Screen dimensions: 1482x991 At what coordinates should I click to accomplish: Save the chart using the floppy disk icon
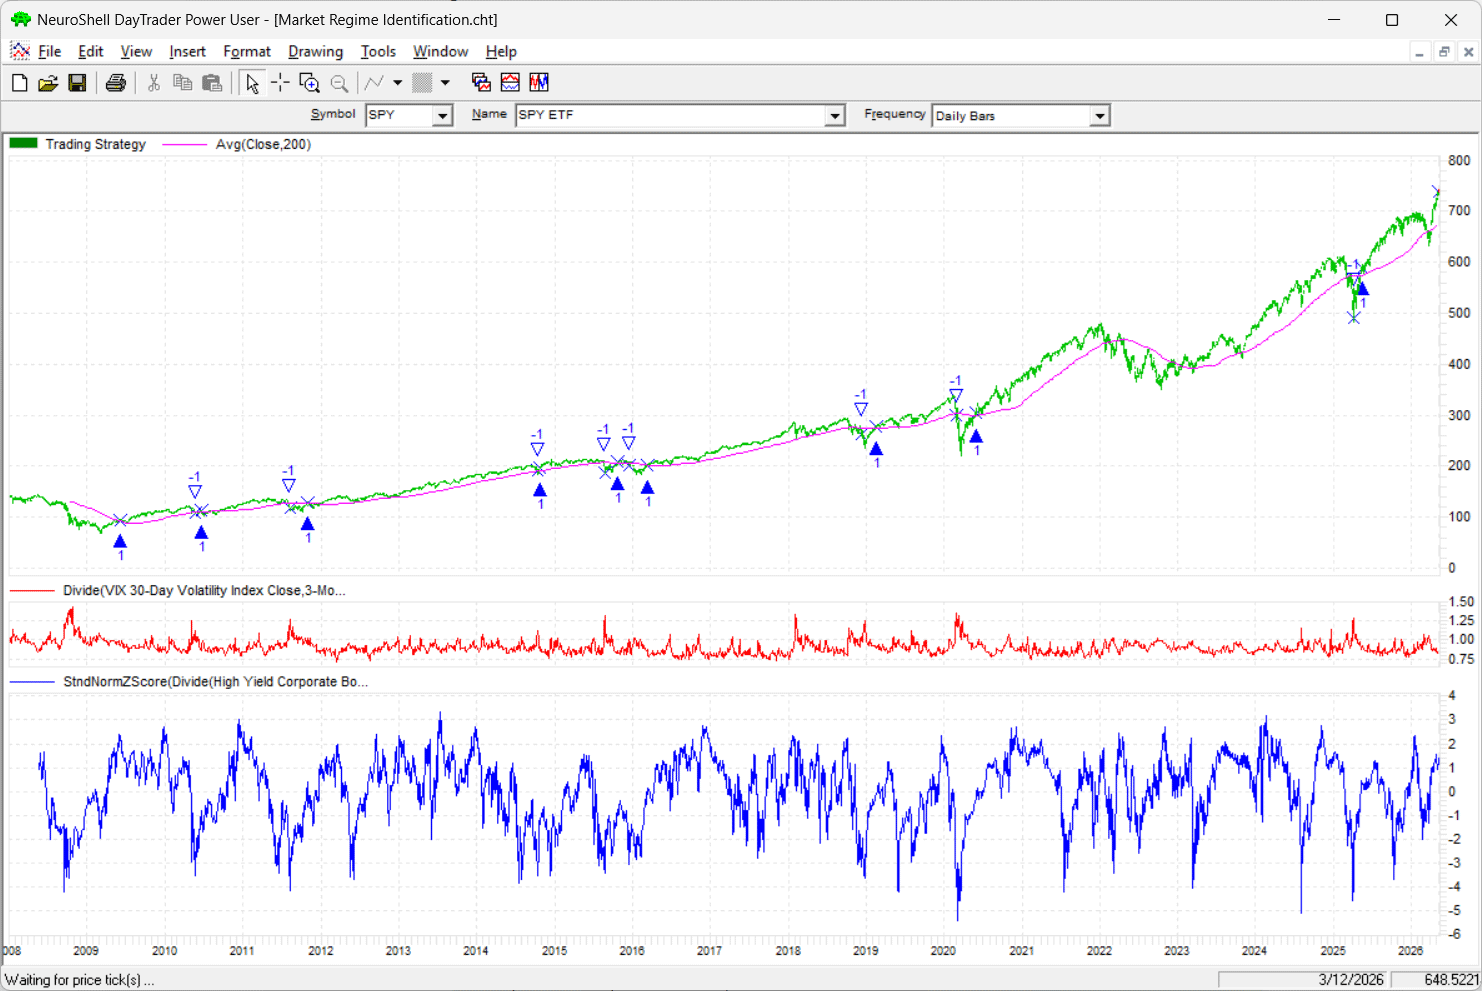(x=77, y=83)
